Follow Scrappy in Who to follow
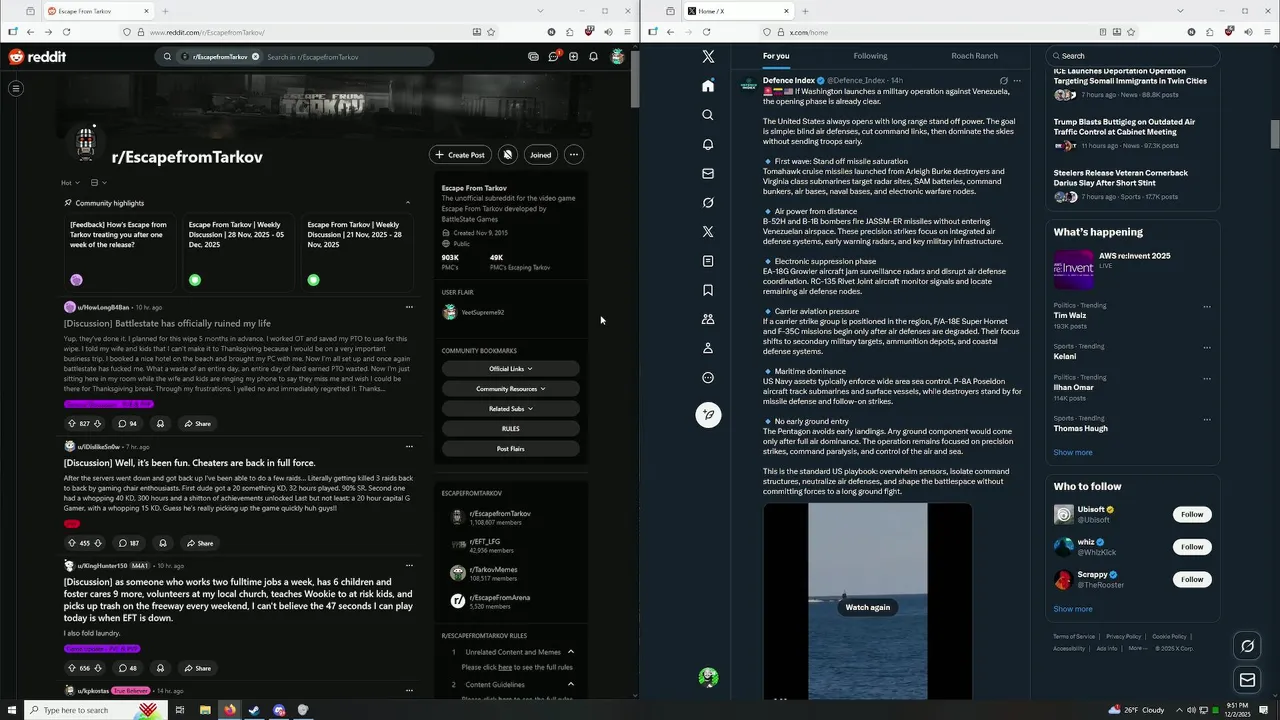The width and height of the screenshot is (1280, 720). pos(1192,580)
